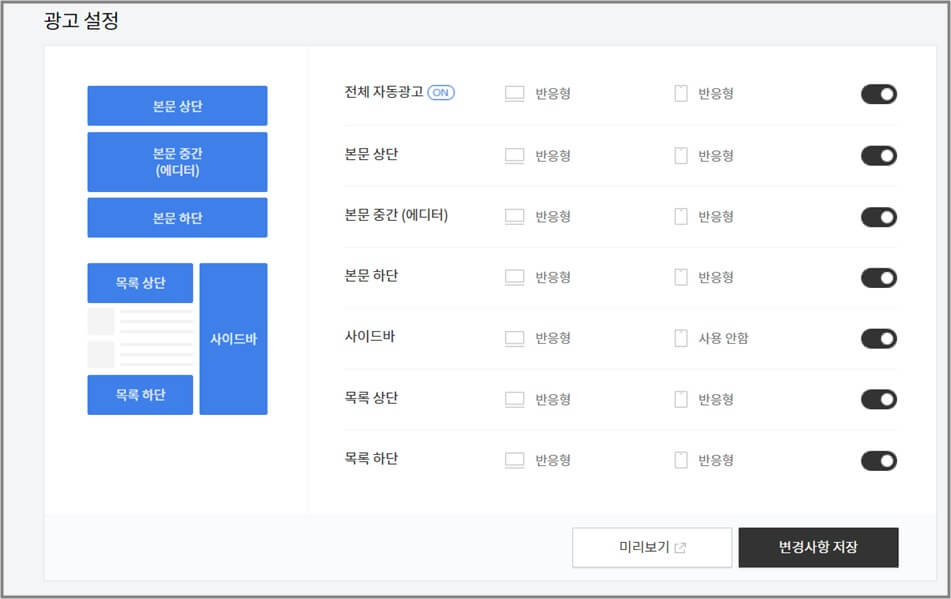The height and width of the screenshot is (599, 951).
Task: Click the desktop 반응형 icon for 목록 상단
Action: tap(515, 398)
